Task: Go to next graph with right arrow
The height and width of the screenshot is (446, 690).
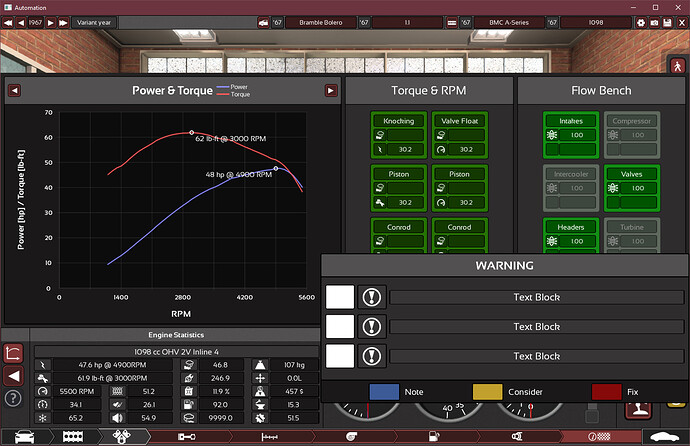Action: coord(331,91)
